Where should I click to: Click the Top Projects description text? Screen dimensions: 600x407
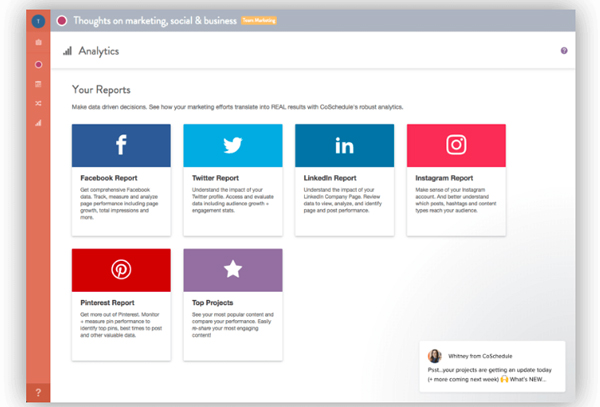[233, 325]
